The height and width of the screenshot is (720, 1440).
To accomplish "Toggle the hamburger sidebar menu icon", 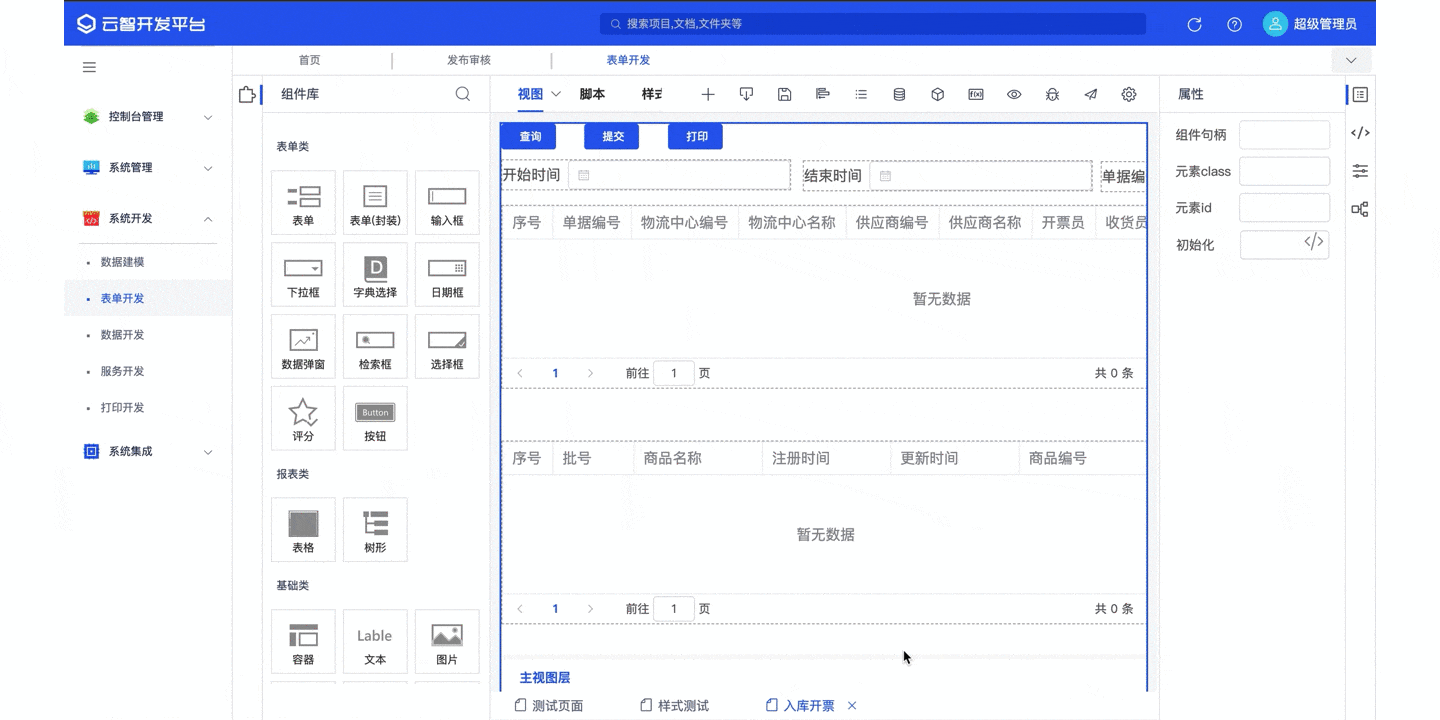I will pyautogui.click(x=89, y=67).
